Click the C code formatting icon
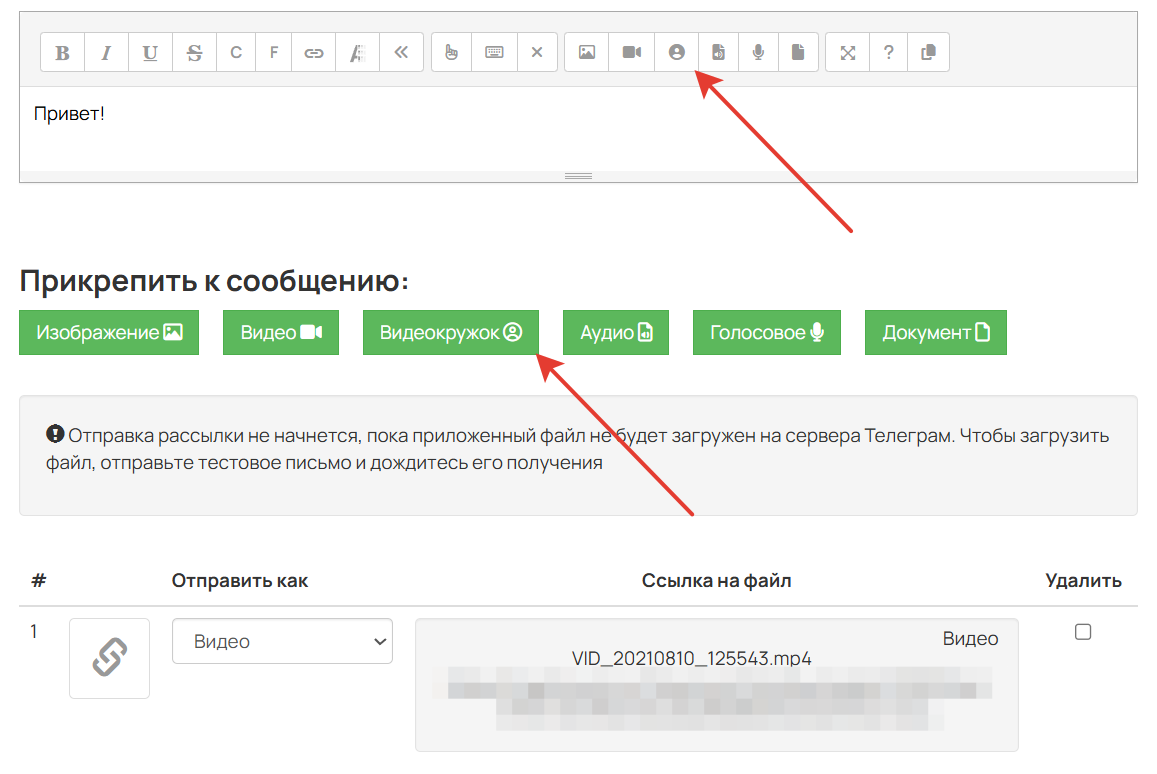Screen dimensions: 1157x774 (236, 52)
